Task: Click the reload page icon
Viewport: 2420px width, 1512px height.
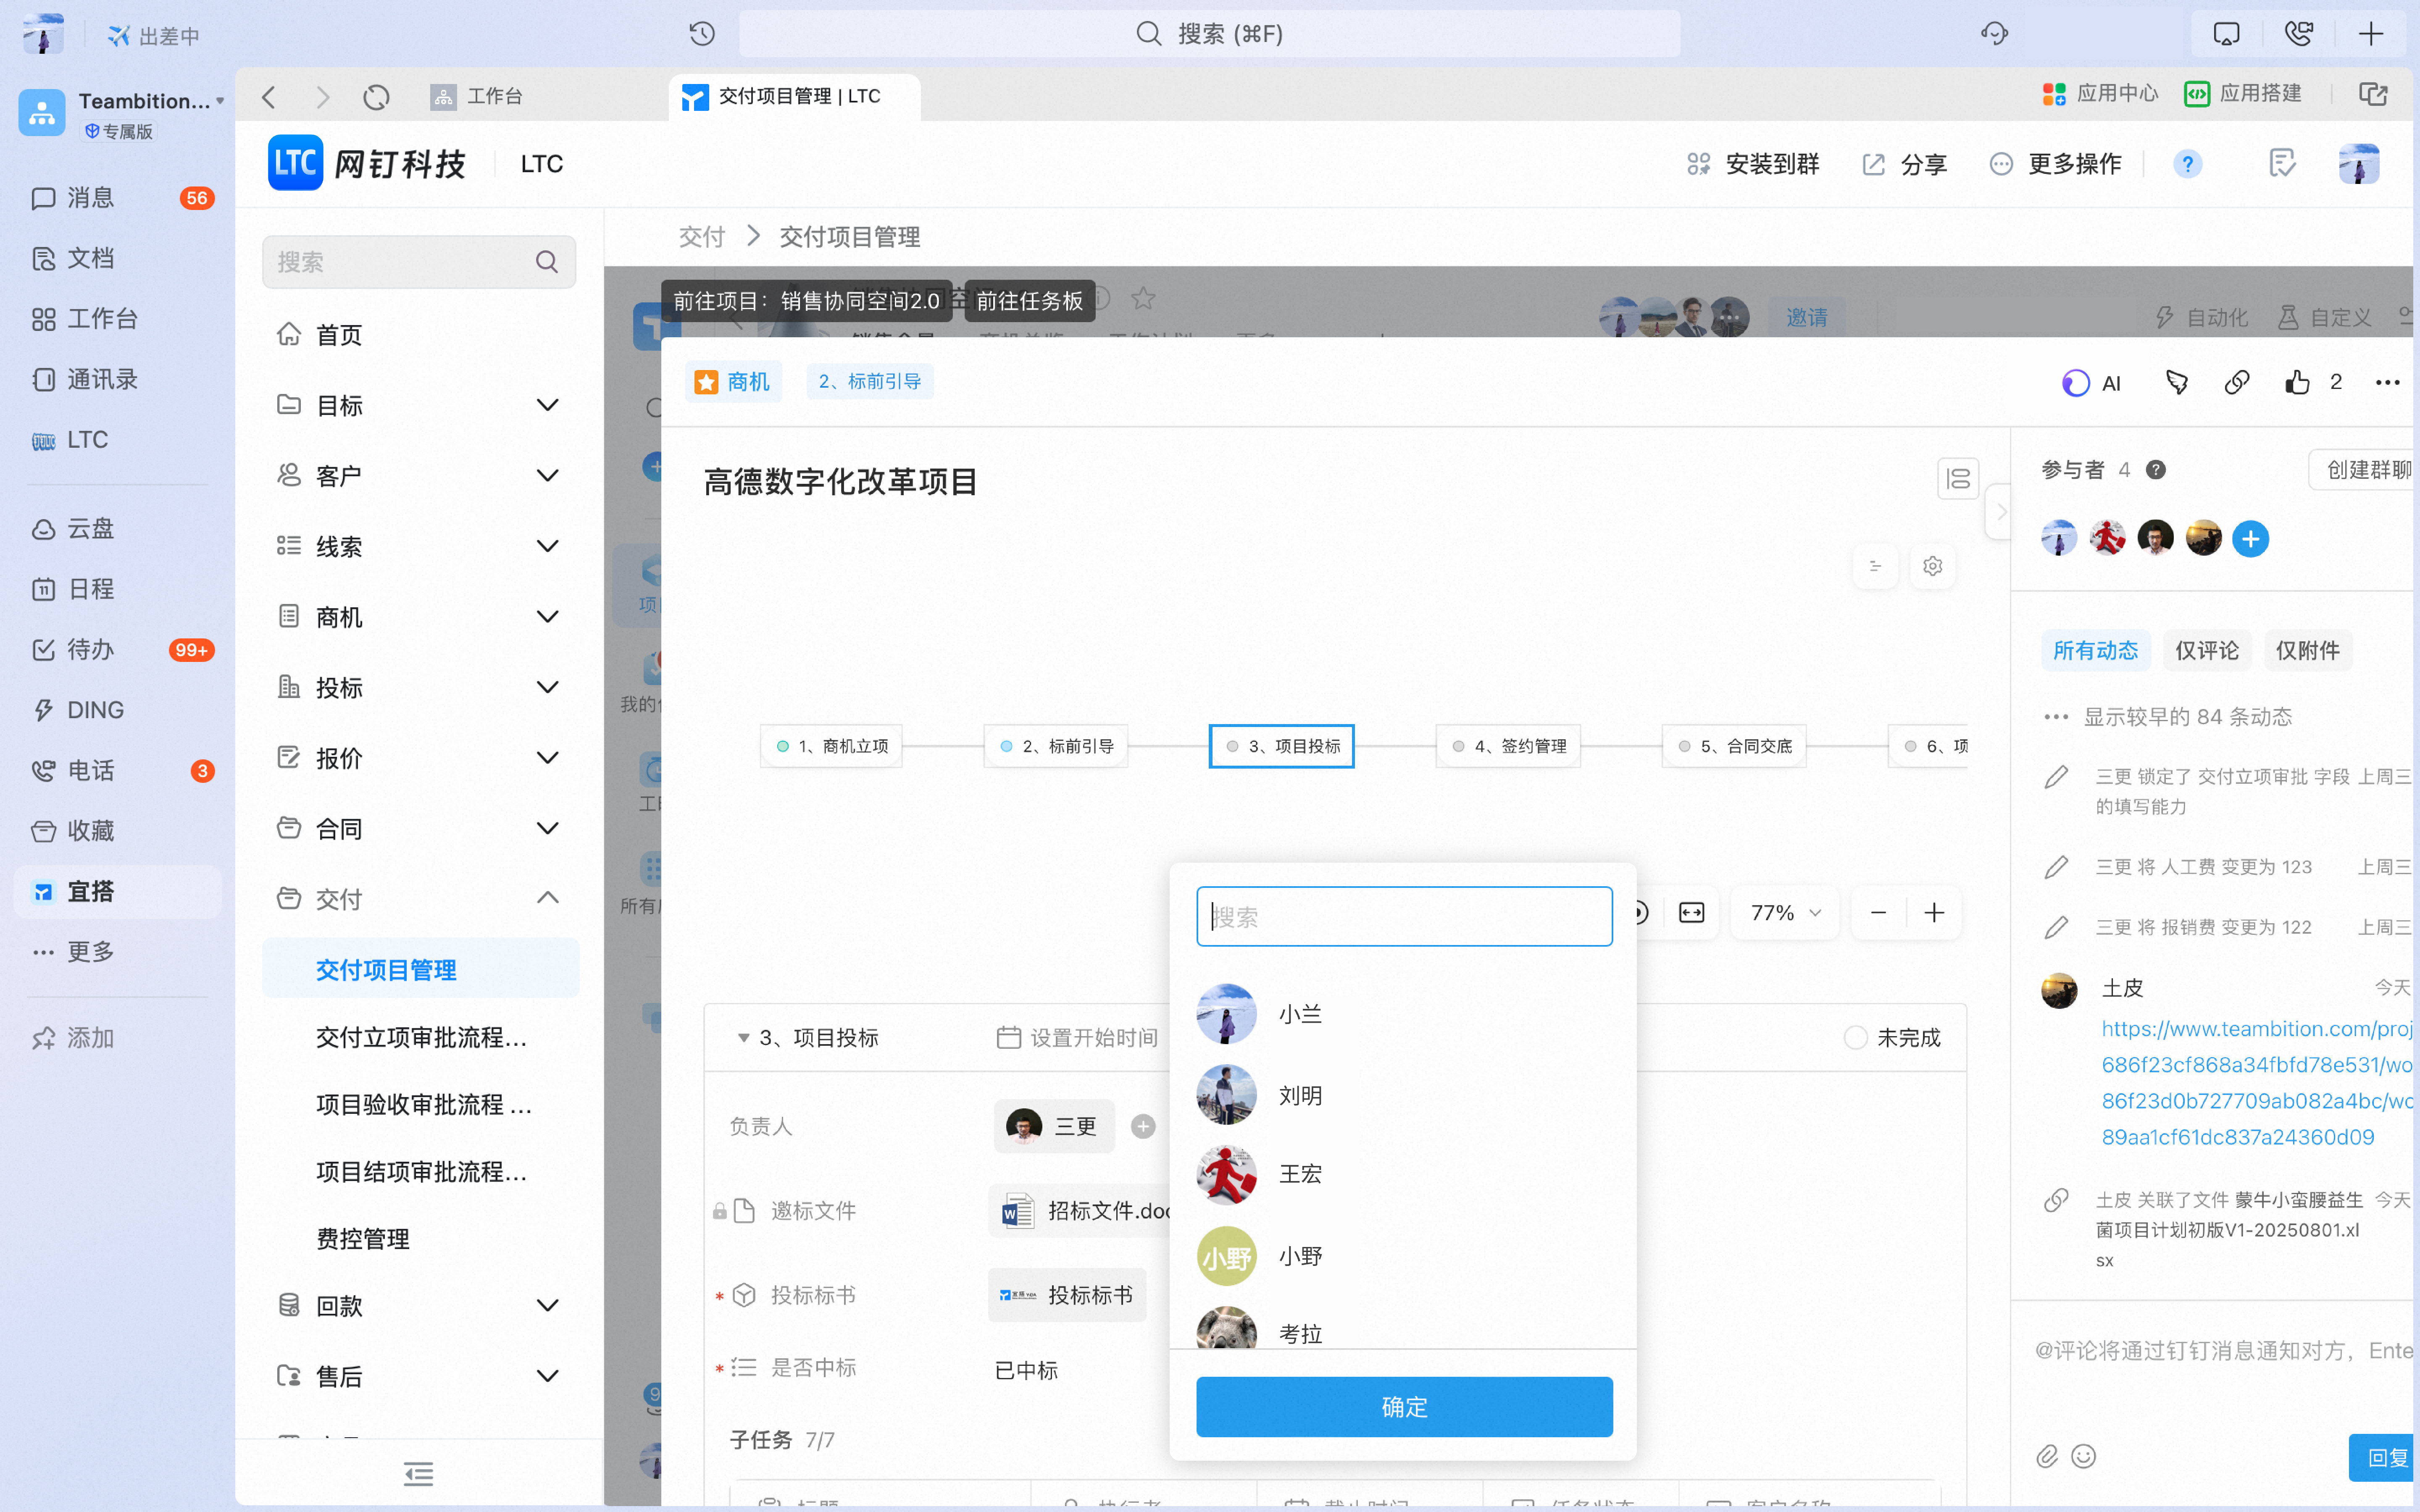Action: [376, 96]
